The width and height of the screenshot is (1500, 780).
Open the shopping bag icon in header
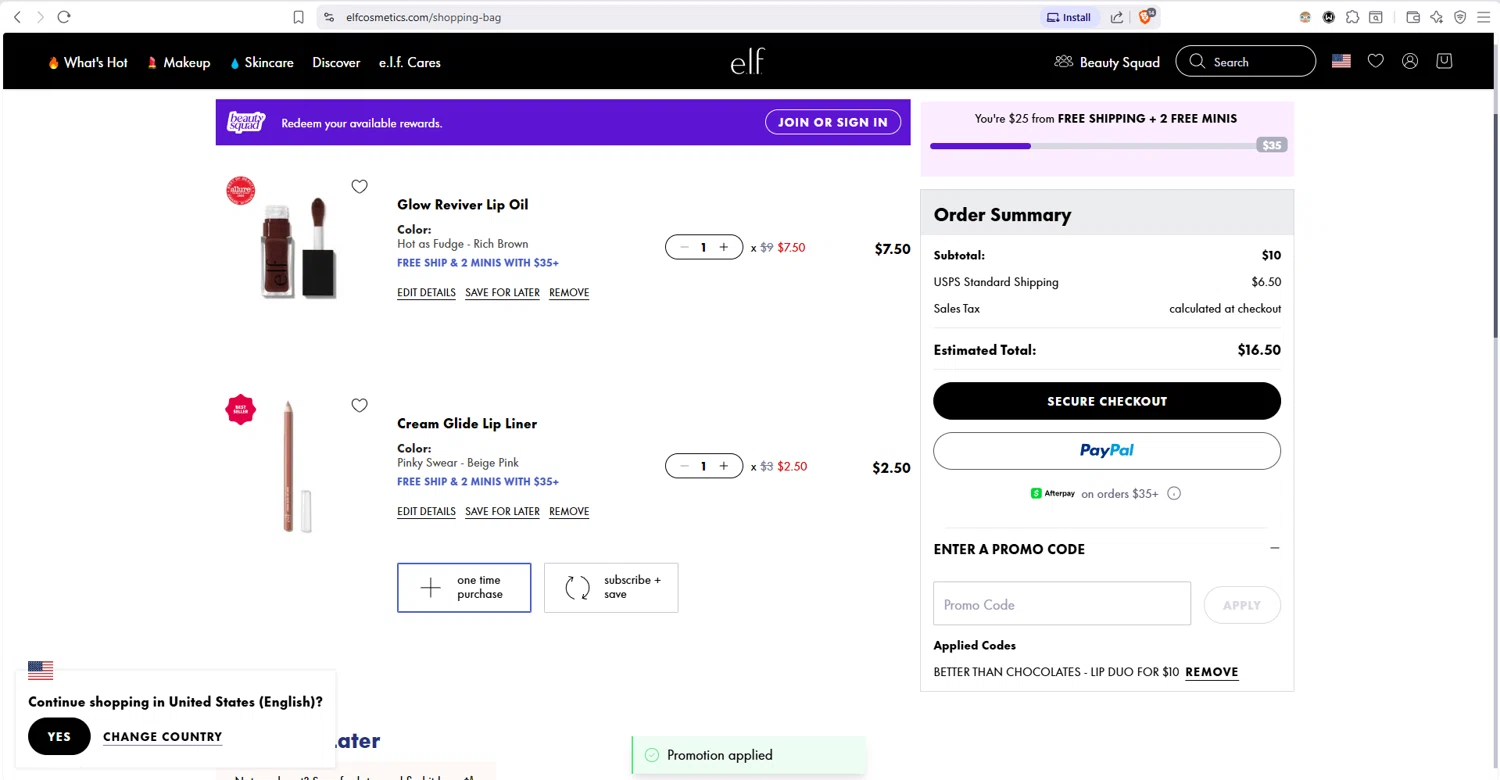pos(1444,61)
